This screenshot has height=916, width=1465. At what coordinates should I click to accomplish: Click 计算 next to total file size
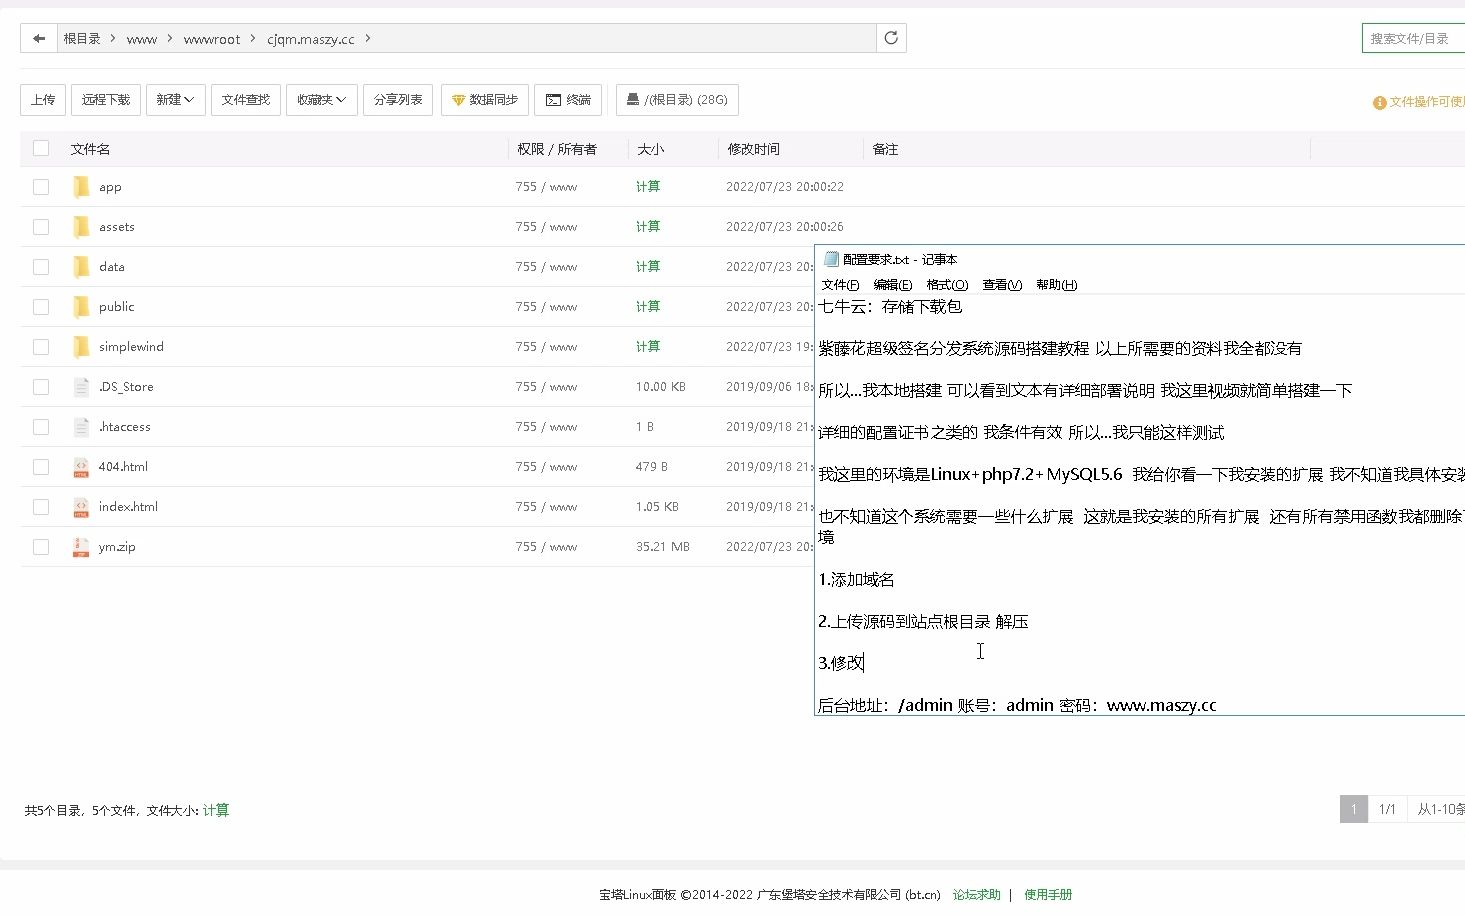tap(216, 811)
